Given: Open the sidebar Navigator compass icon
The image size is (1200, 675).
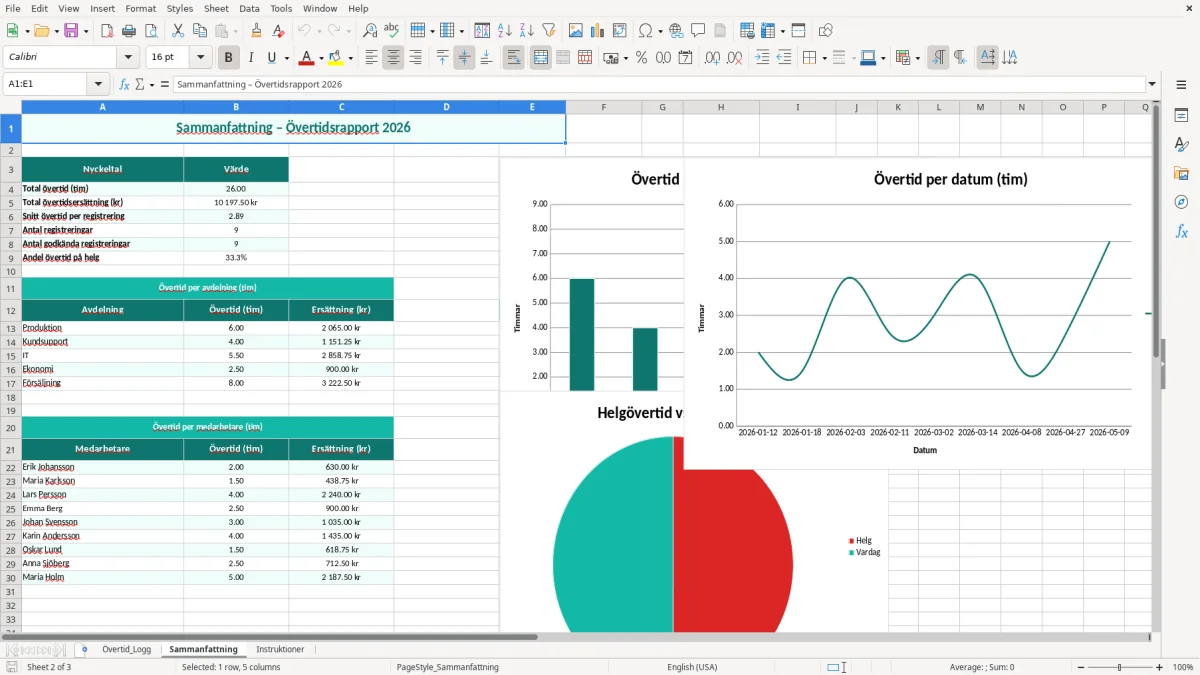Looking at the screenshot, I should (x=1181, y=202).
